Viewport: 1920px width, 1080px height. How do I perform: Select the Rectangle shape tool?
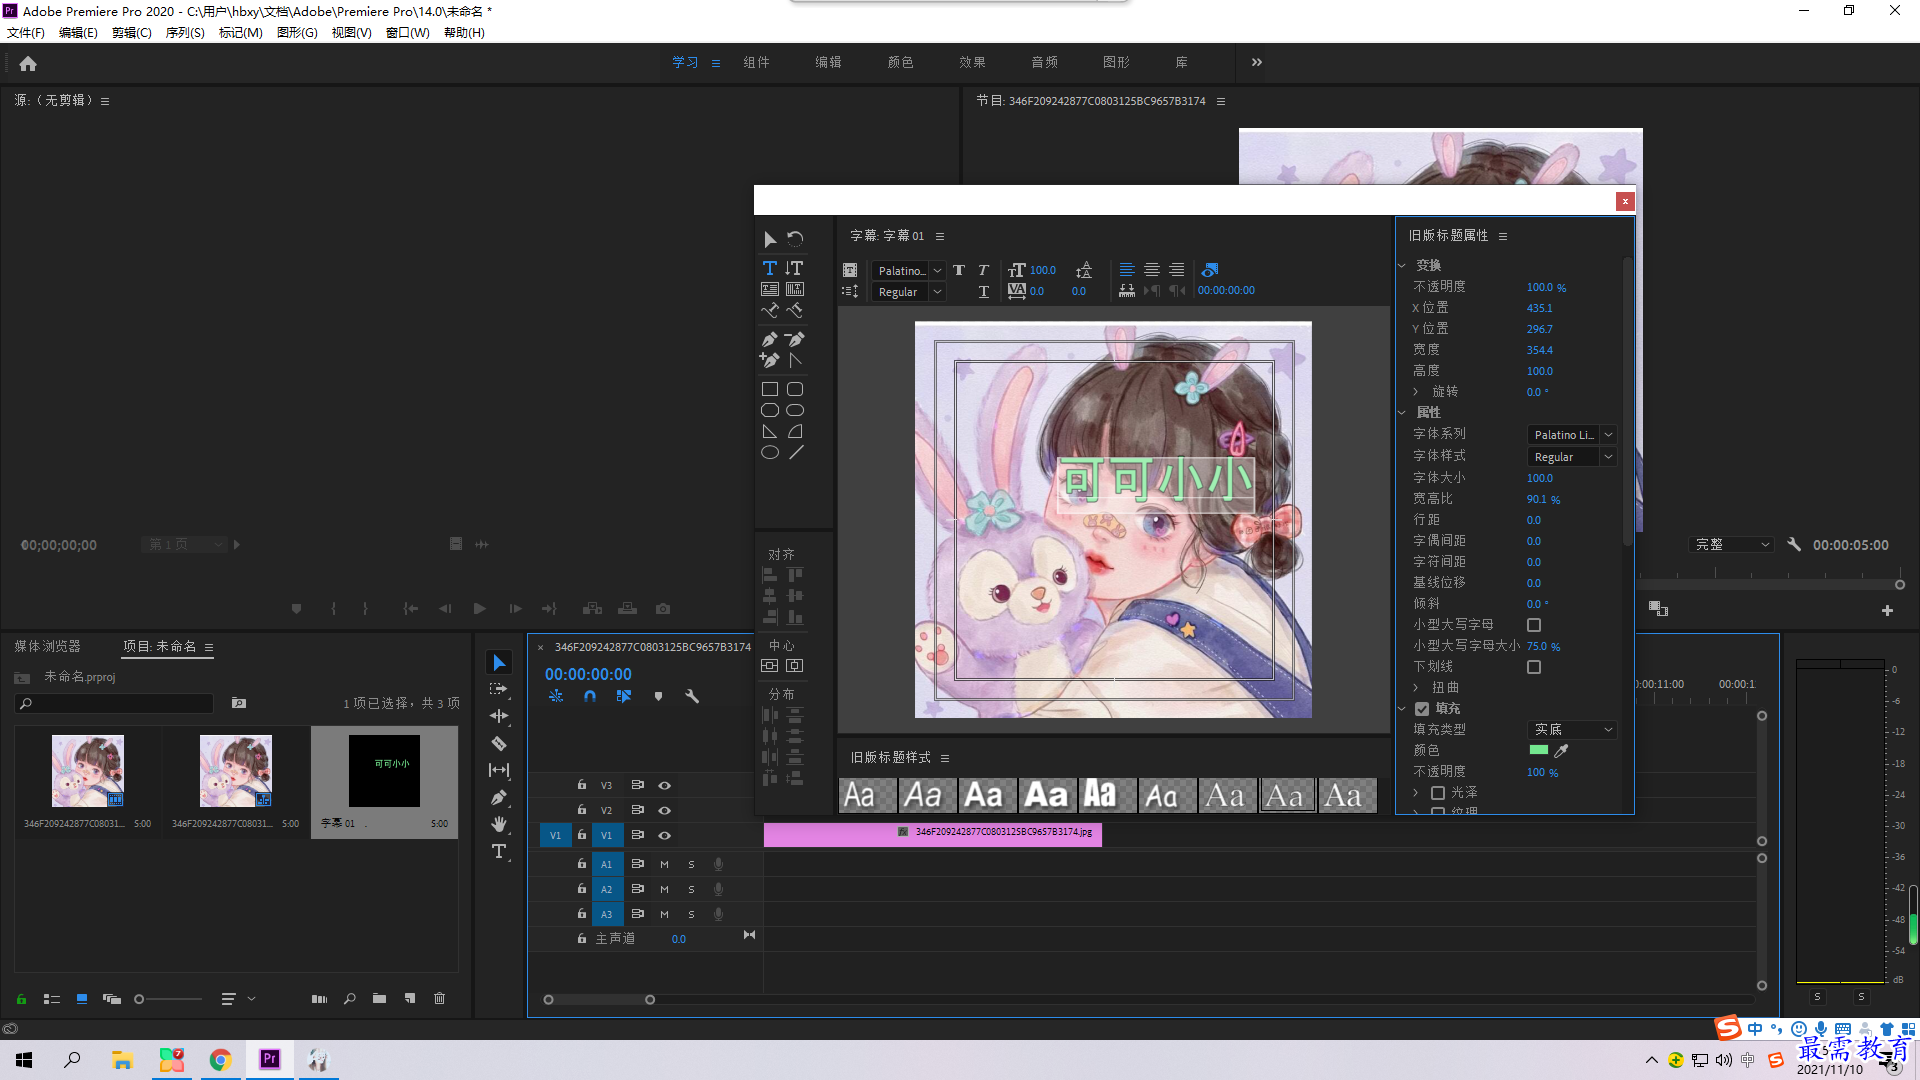pyautogui.click(x=770, y=389)
